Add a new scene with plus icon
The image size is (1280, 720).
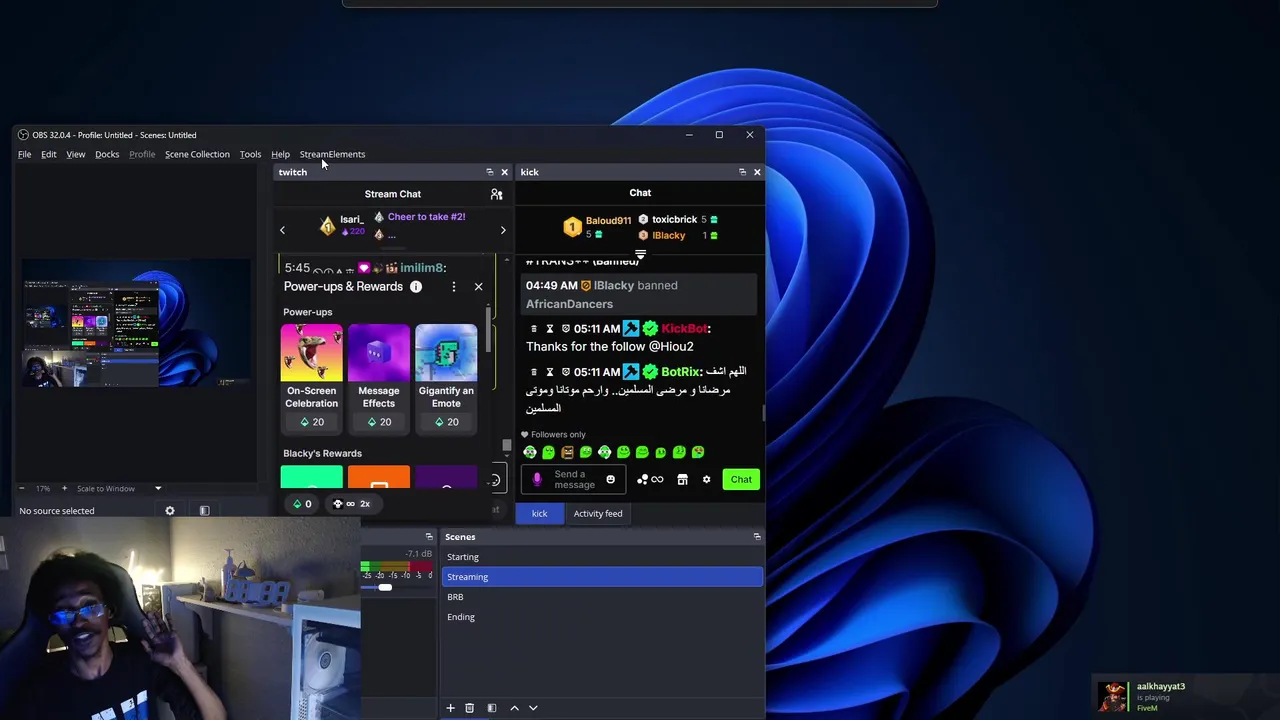coord(450,708)
